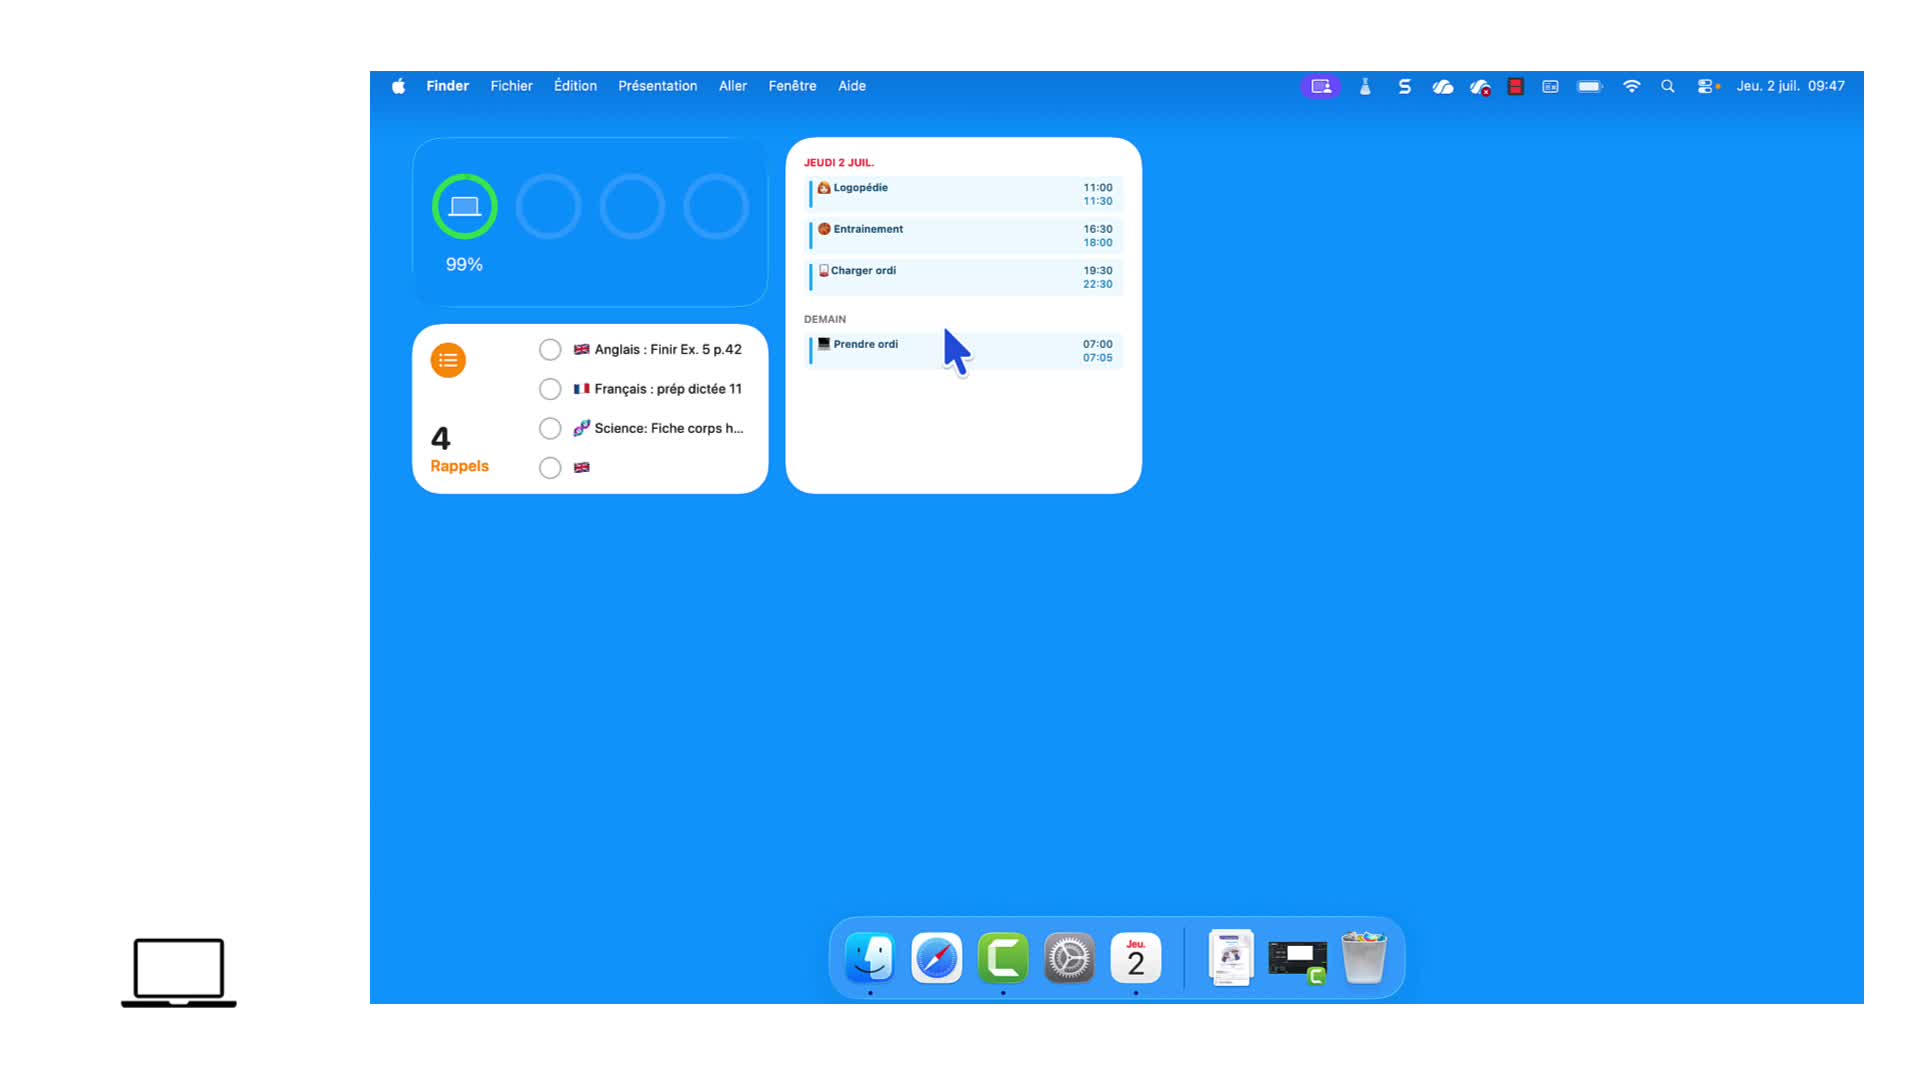This screenshot has width=1920, height=1080.
Task: Click the DEMAIN section label
Action: tap(825, 319)
